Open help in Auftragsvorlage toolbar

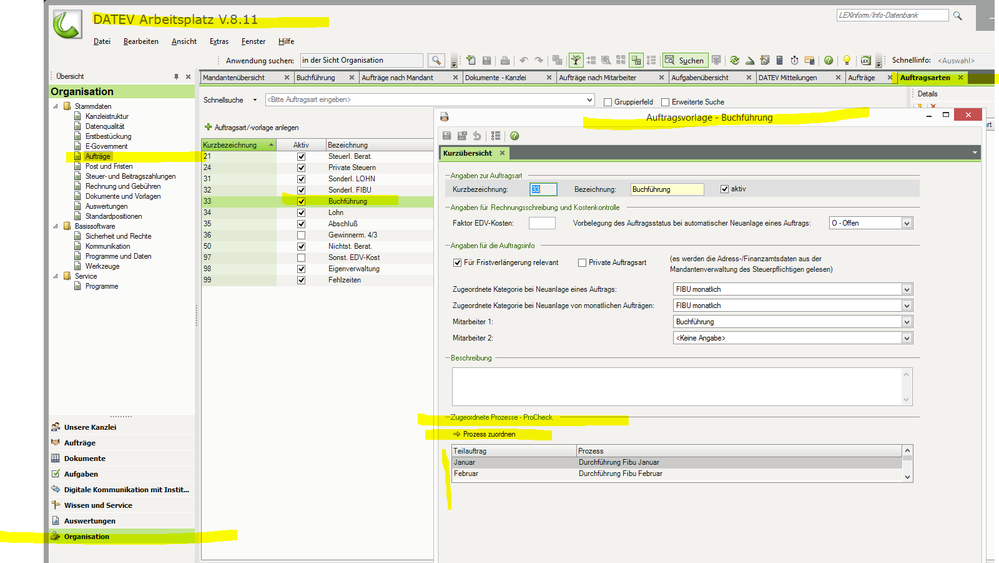(x=514, y=136)
